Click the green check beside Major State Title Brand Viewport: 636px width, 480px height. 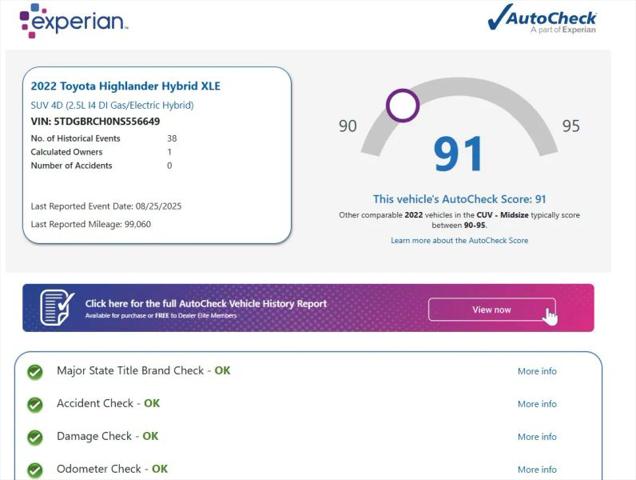tap(35, 372)
